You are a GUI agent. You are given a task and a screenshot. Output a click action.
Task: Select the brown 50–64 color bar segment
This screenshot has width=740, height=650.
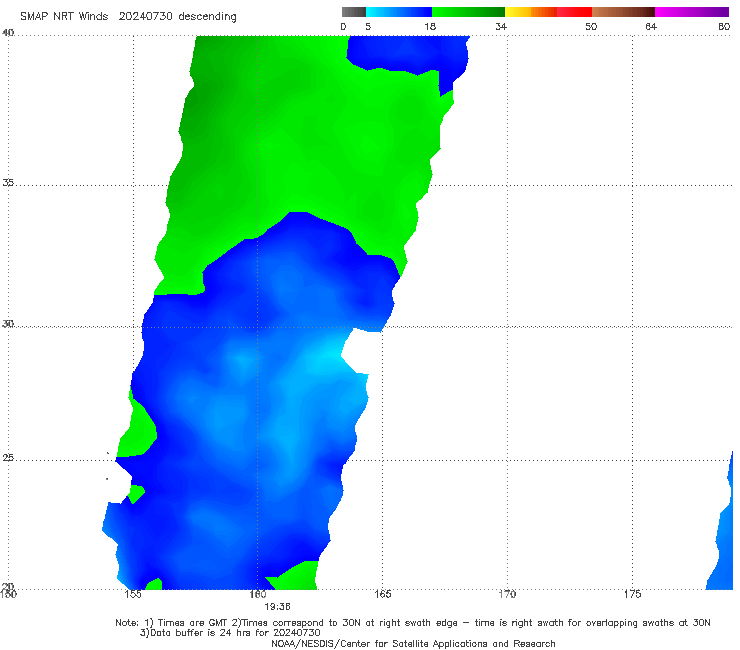coord(623,12)
